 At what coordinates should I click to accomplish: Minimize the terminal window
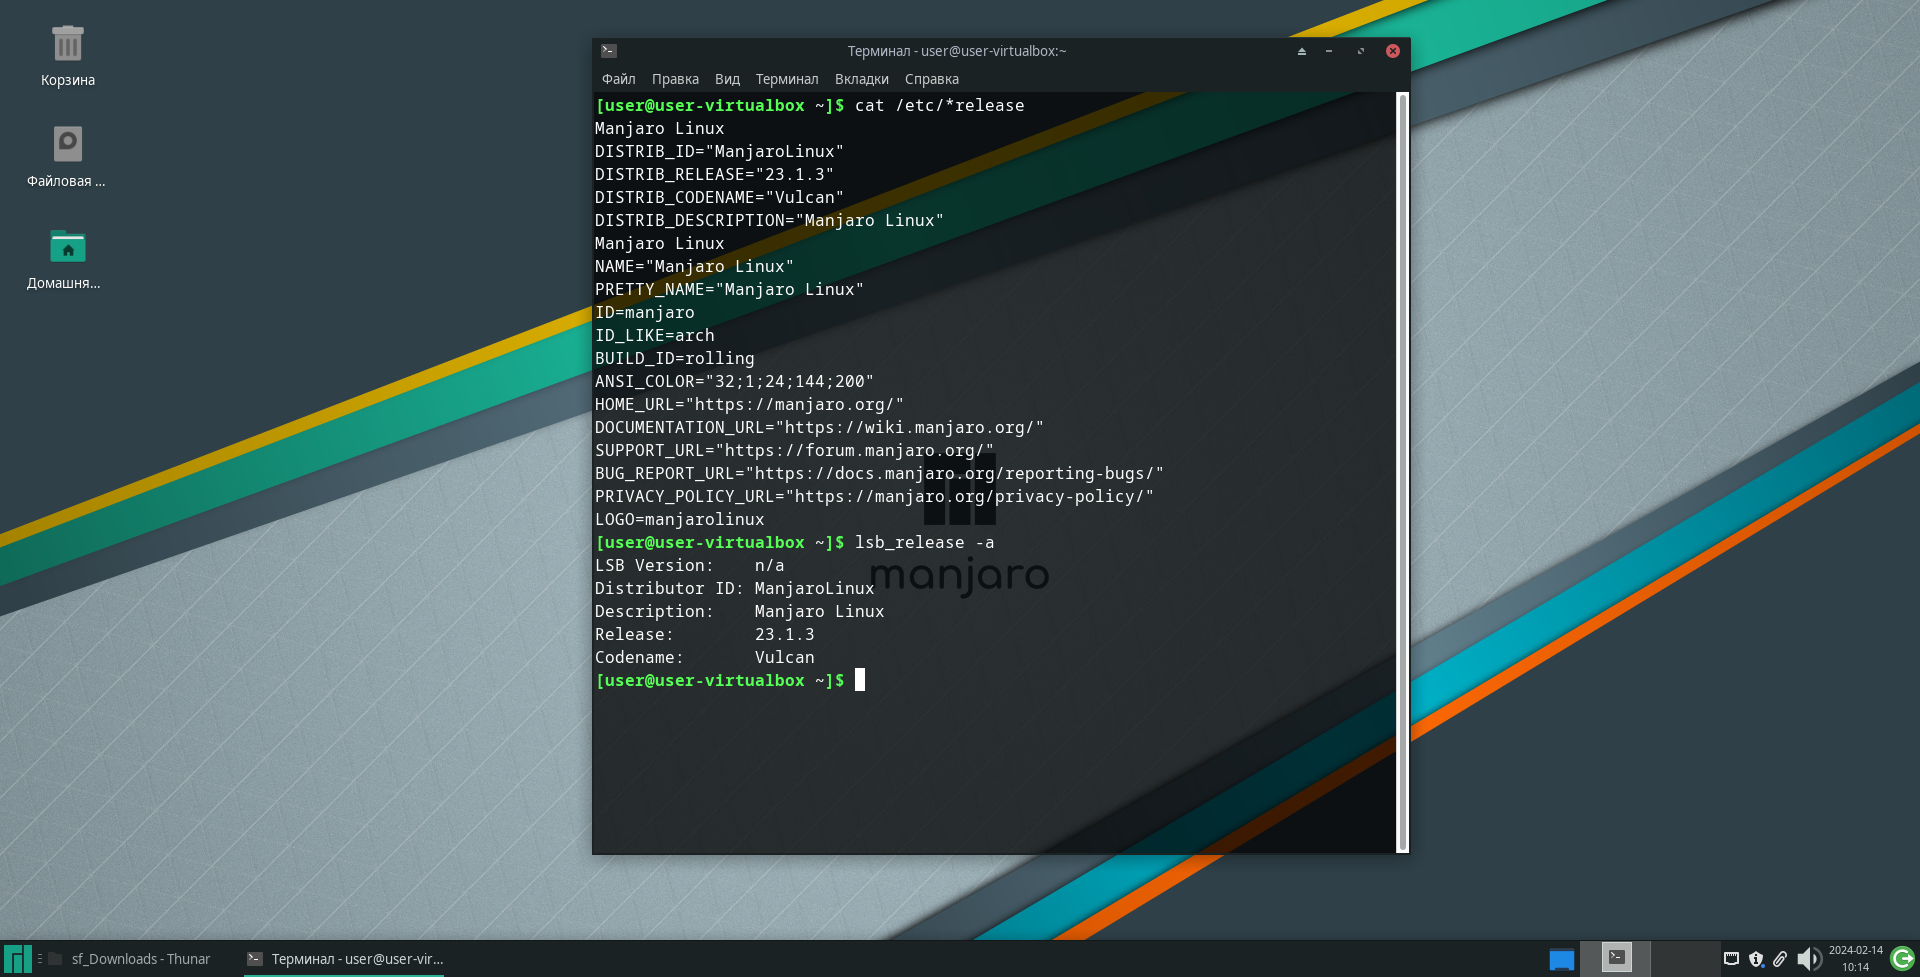[1329, 51]
